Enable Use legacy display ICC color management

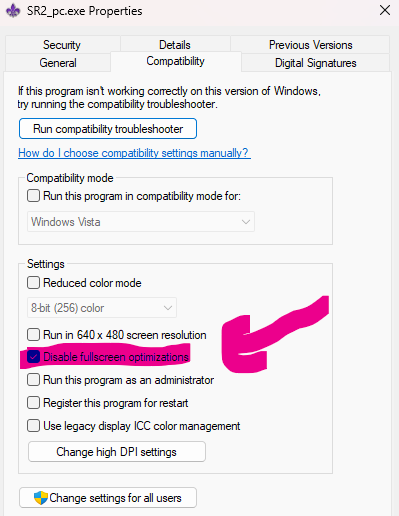(33, 426)
